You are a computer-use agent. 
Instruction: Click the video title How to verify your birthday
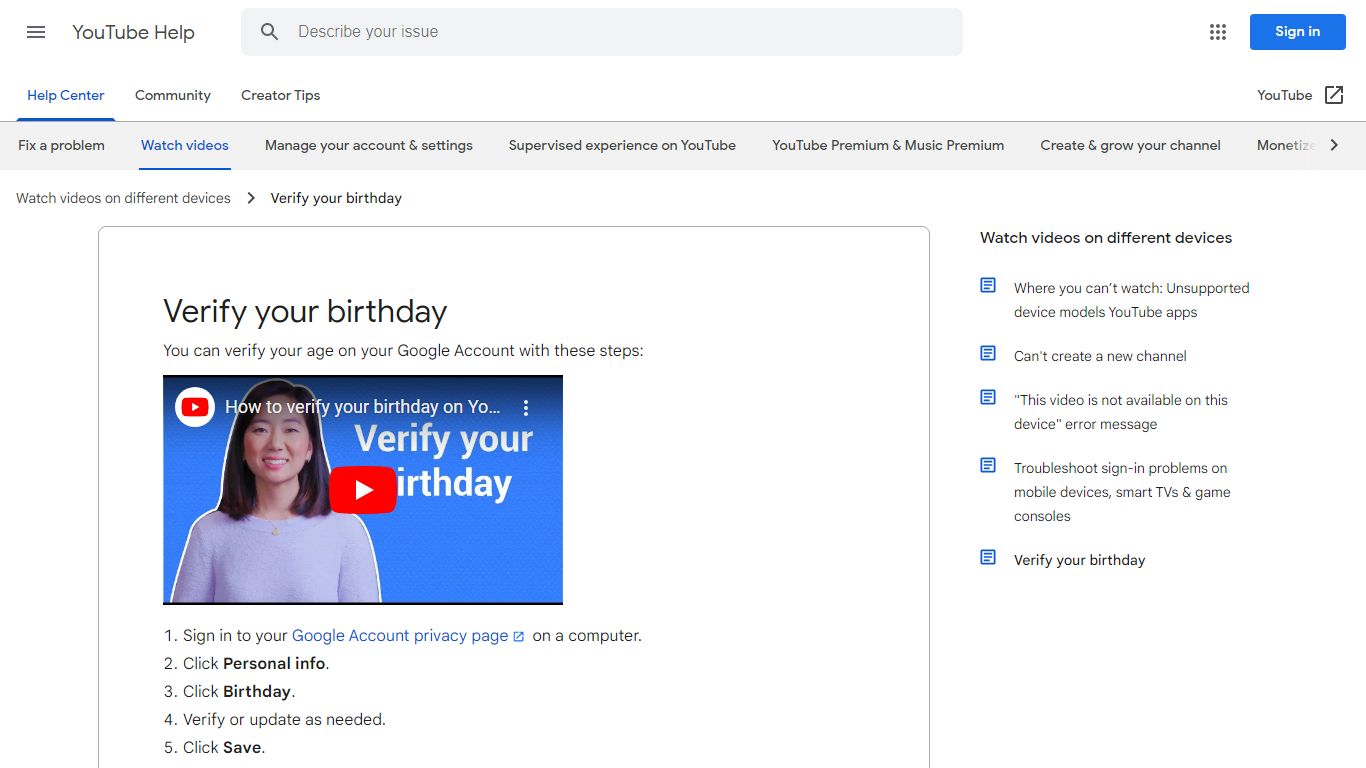363,407
